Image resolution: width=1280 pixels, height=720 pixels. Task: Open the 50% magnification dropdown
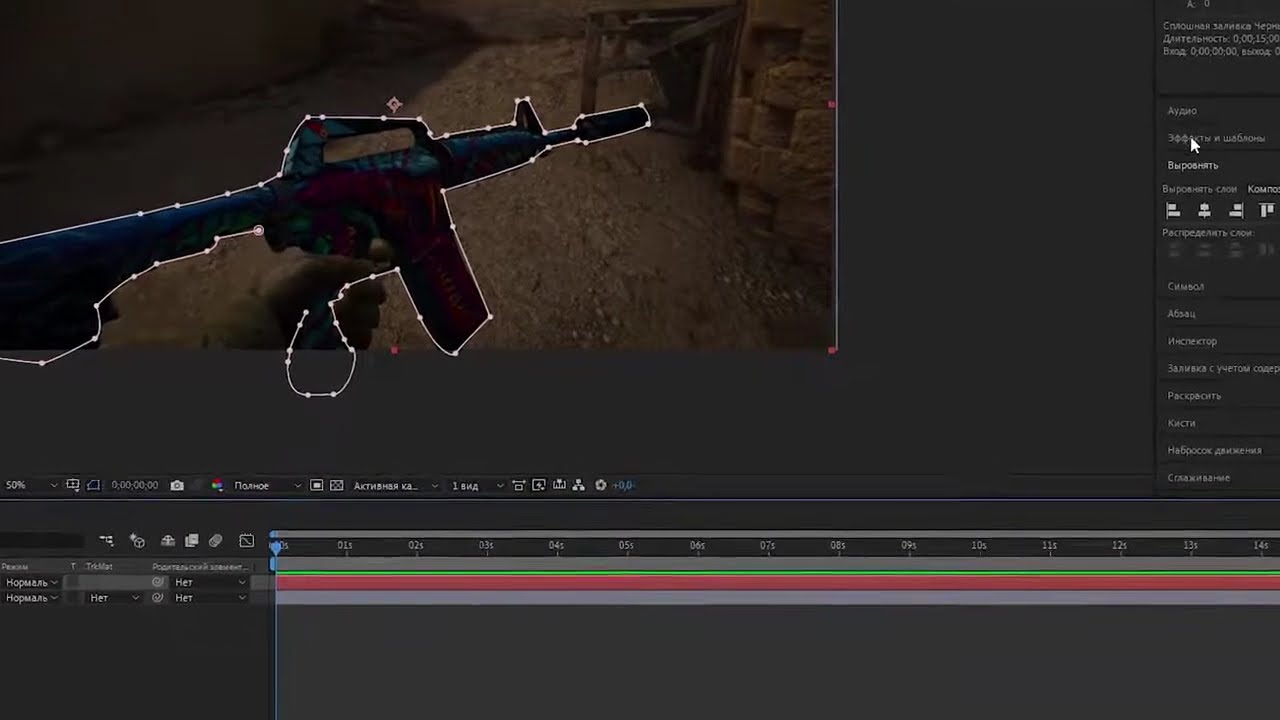(31, 485)
